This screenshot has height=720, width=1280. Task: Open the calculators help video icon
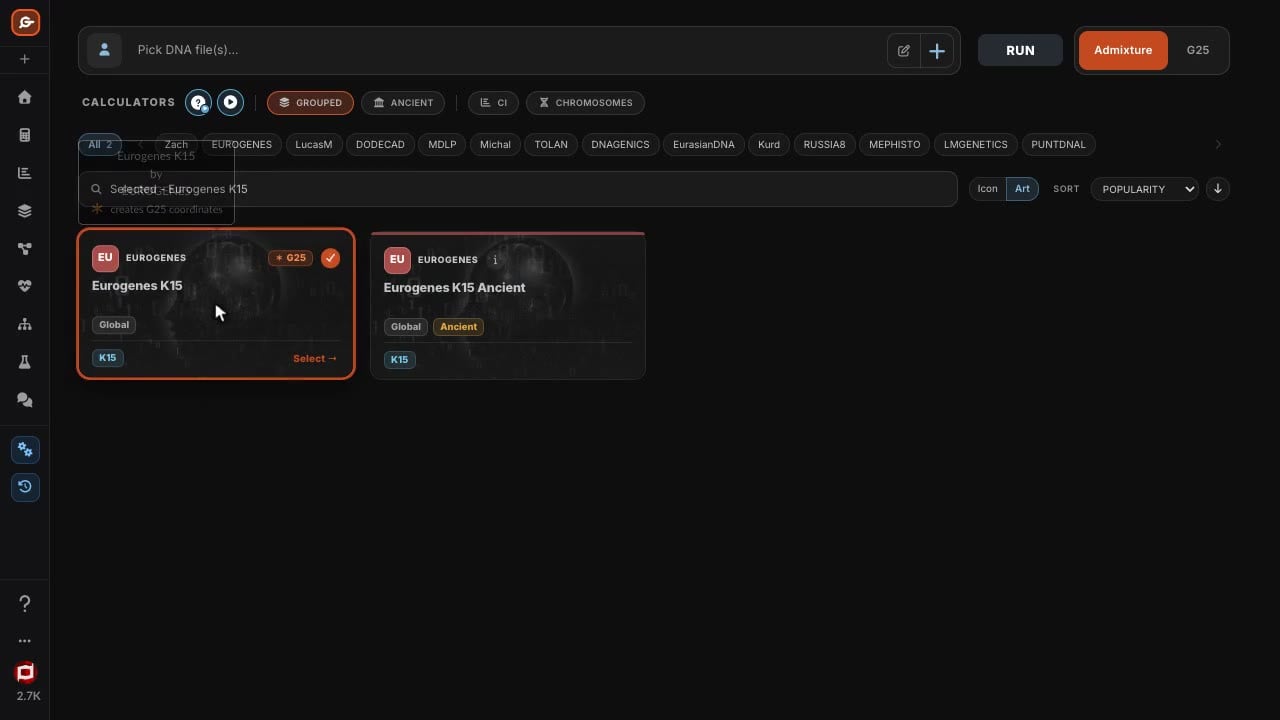(x=198, y=102)
